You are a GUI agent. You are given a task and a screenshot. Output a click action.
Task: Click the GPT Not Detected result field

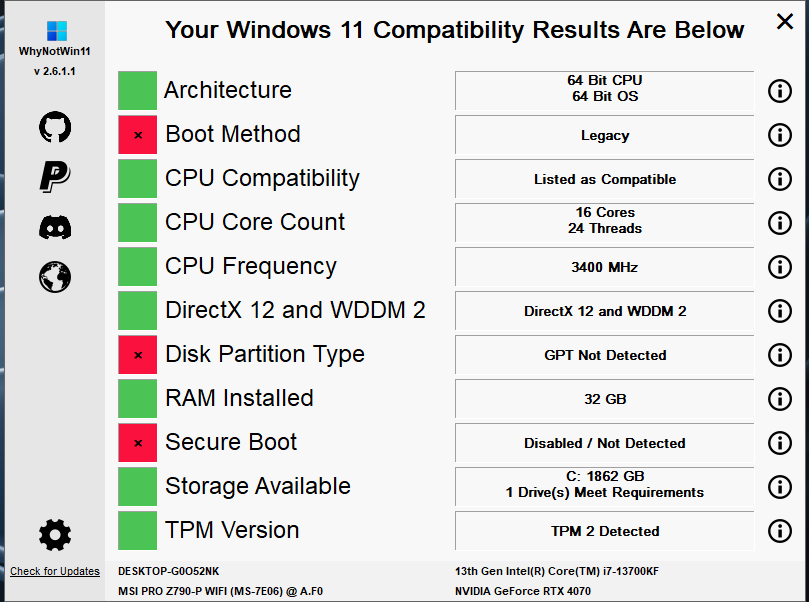[x=605, y=355]
